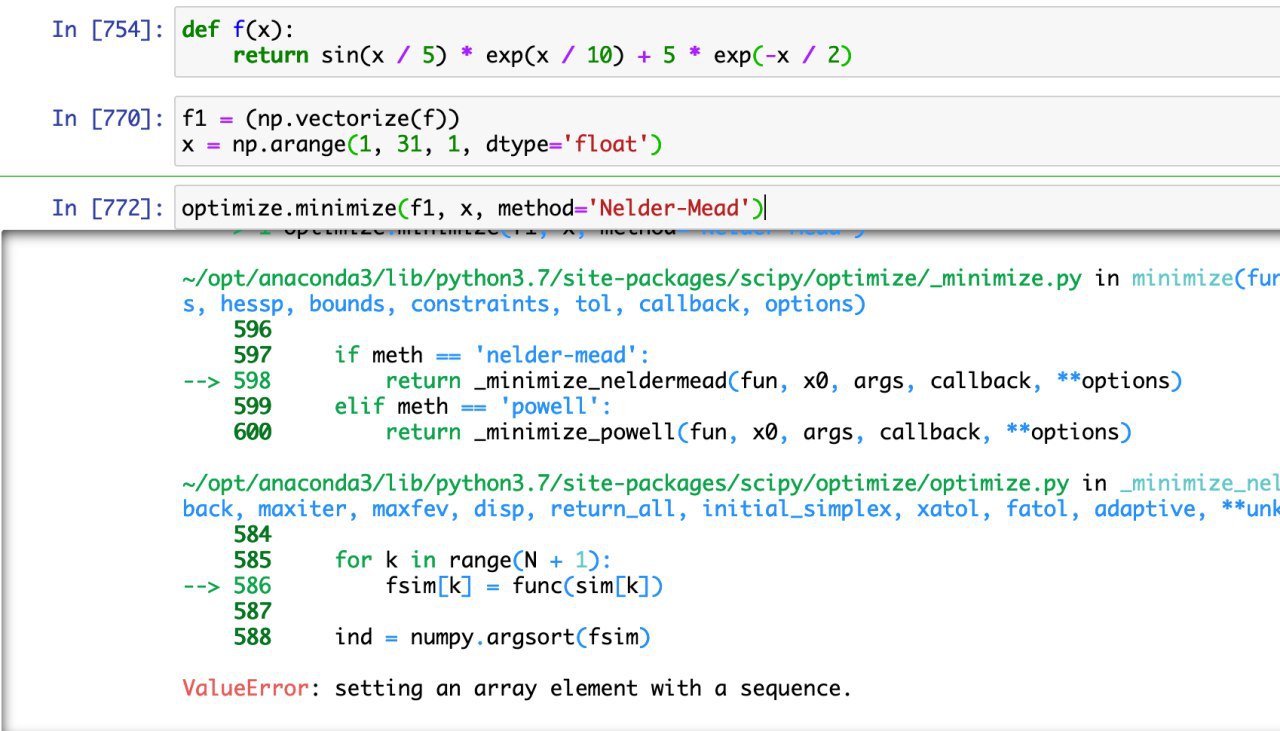Image resolution: width=1280 pixels, height=731 pixels.
Task: Click the In [772] cell prompt
Action: tap(108, 208)
